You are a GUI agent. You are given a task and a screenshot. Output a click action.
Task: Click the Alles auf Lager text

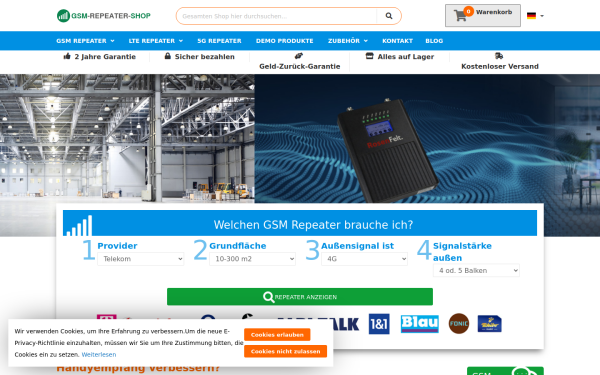pos(406,57)
